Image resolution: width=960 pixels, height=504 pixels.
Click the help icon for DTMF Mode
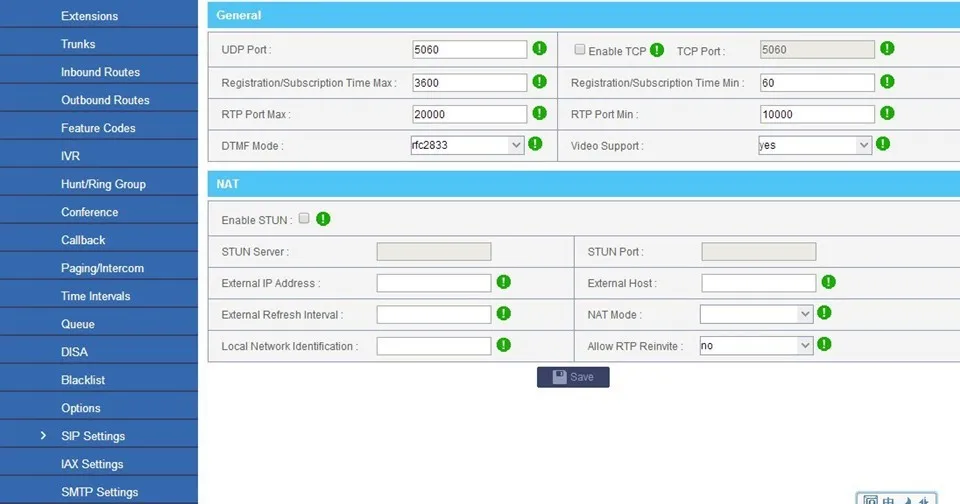click(x=535, y=144)
